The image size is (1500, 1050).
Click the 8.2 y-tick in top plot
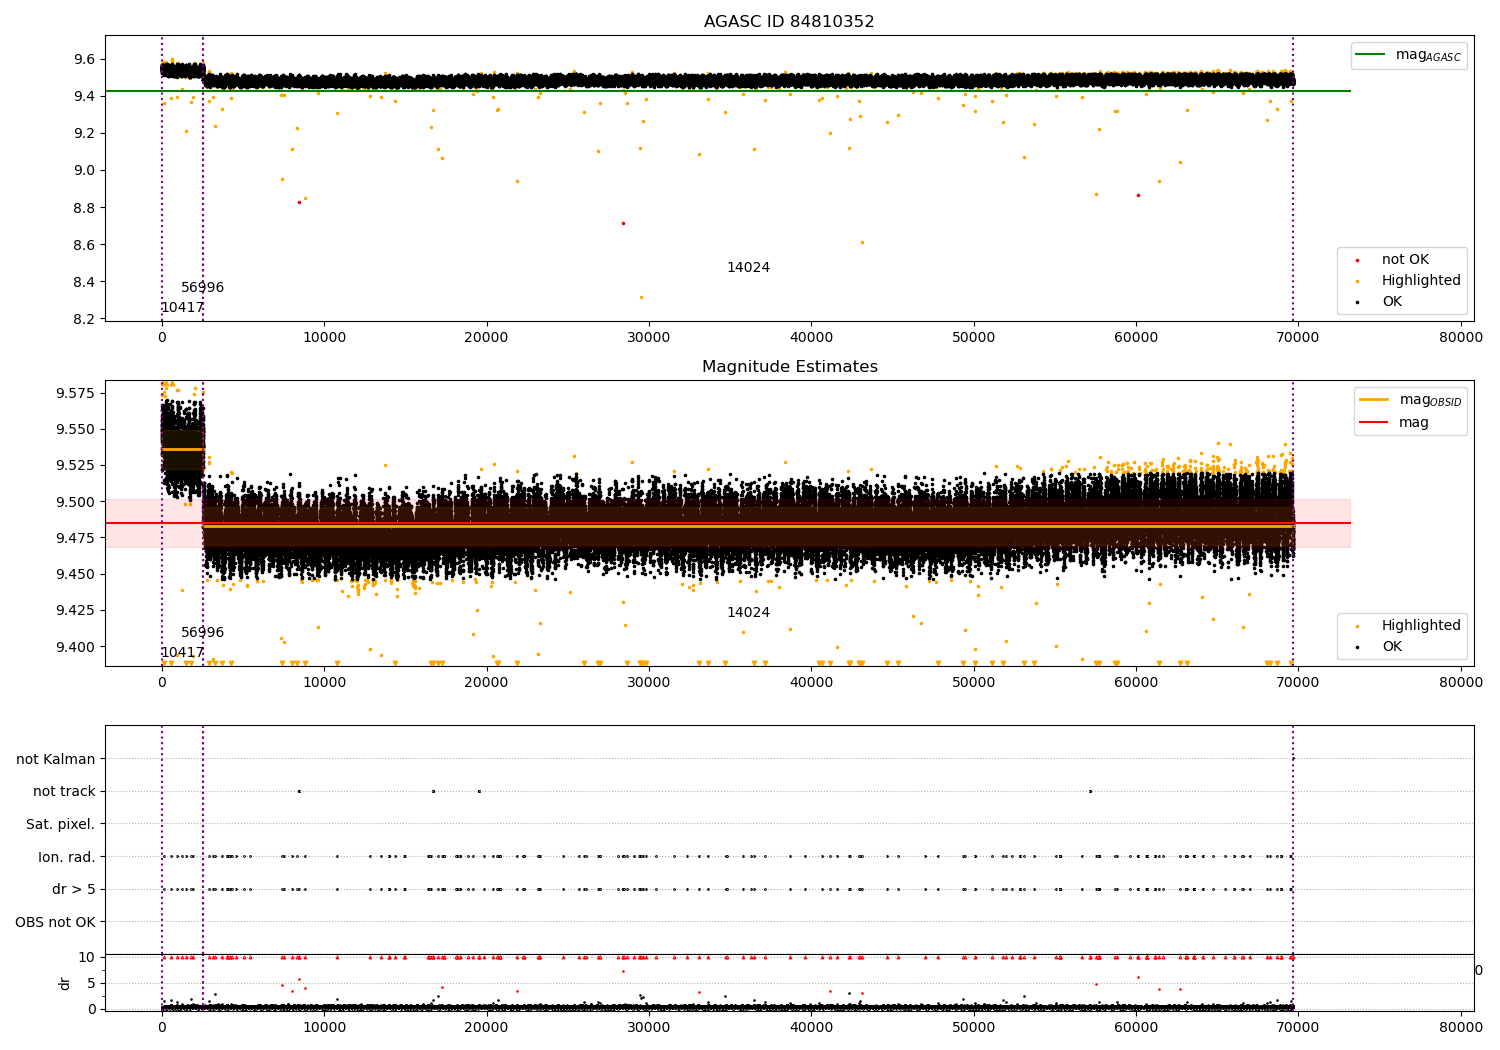click(x=85, y=320)
